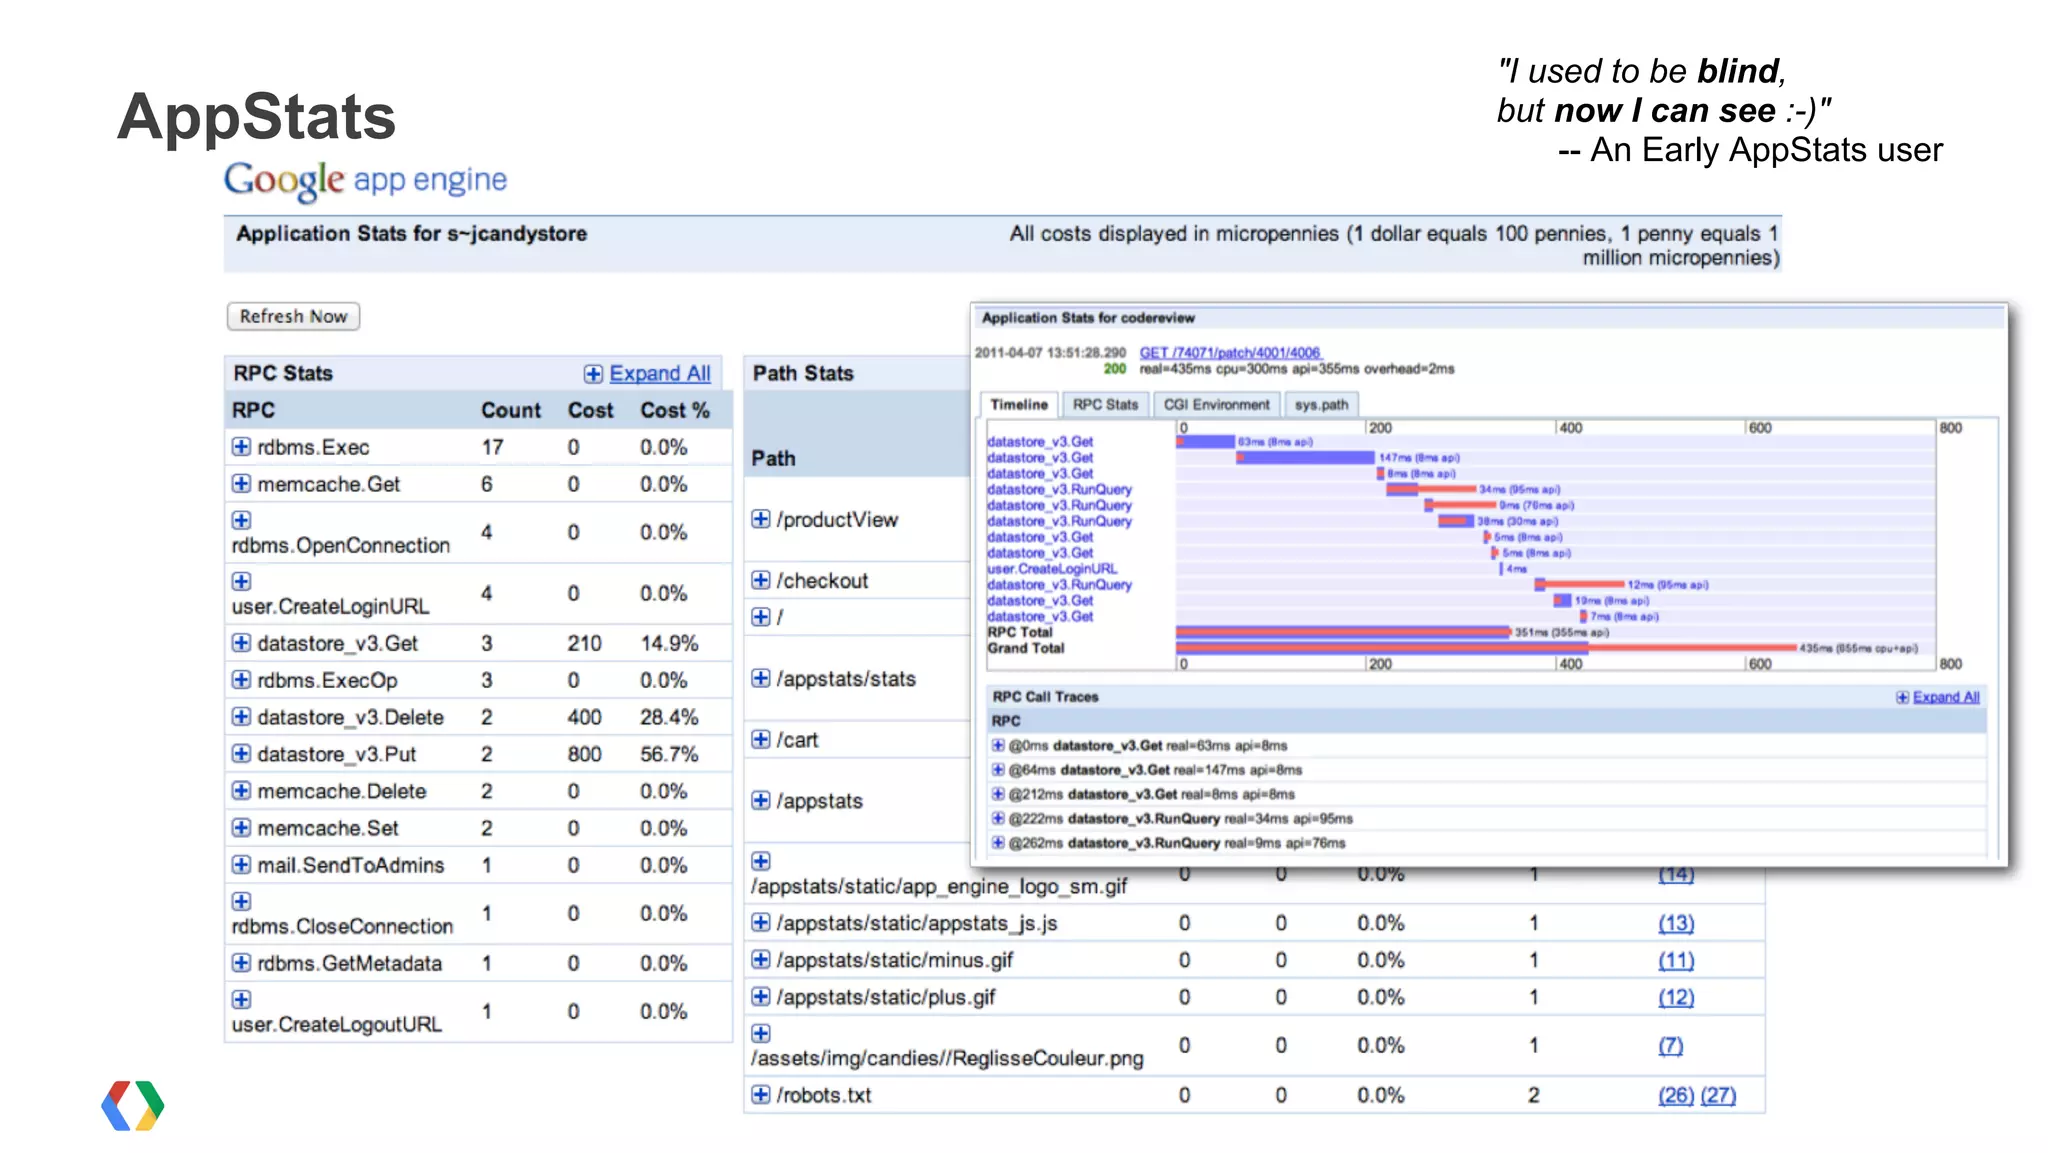Expand the /cart path row
This screenshot has height=1153, width=2048.
coord(761,739)
